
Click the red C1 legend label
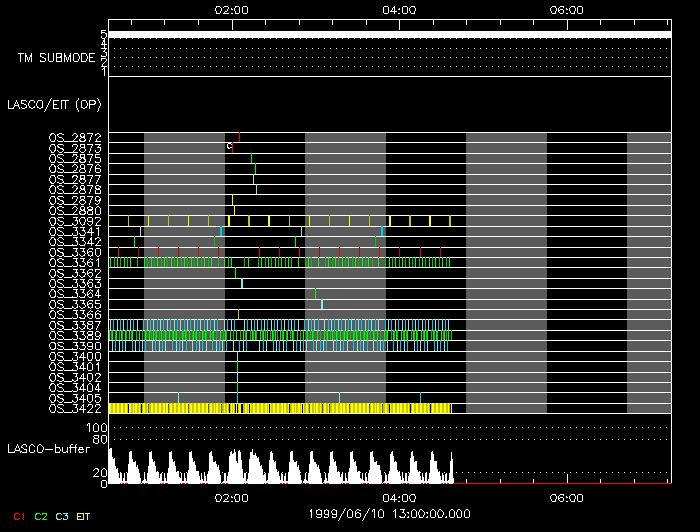(18, 516)
